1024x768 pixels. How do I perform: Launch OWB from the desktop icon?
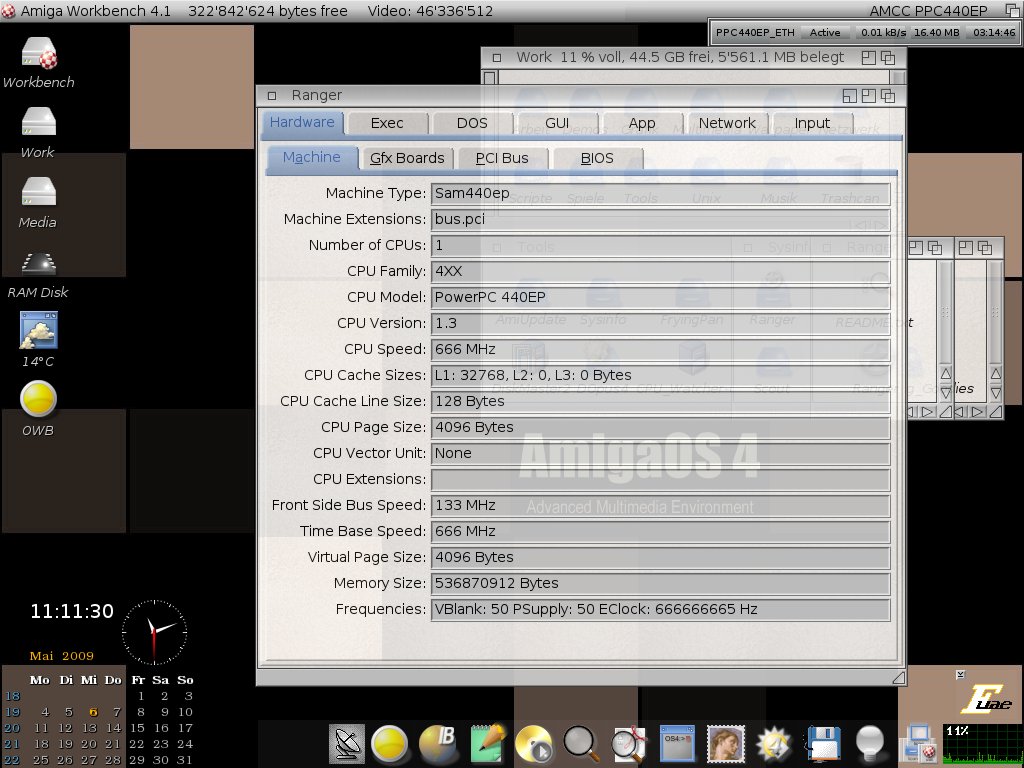tap(38, 399)
